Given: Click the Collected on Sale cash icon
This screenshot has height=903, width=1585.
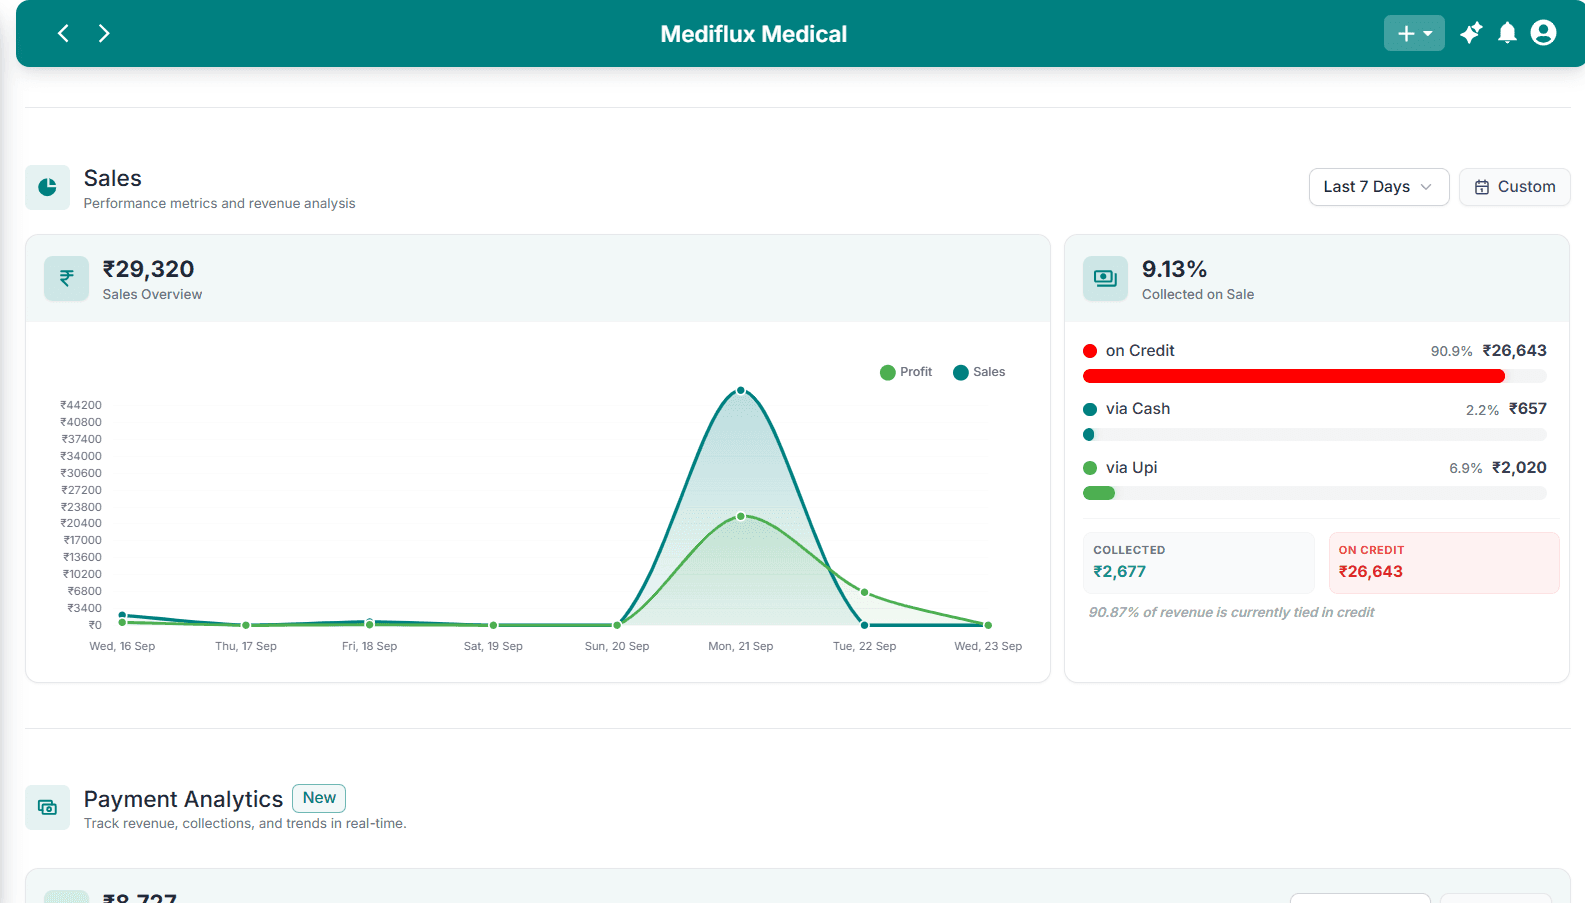Looking at the screenshot, I should (x=1105, y=278).
